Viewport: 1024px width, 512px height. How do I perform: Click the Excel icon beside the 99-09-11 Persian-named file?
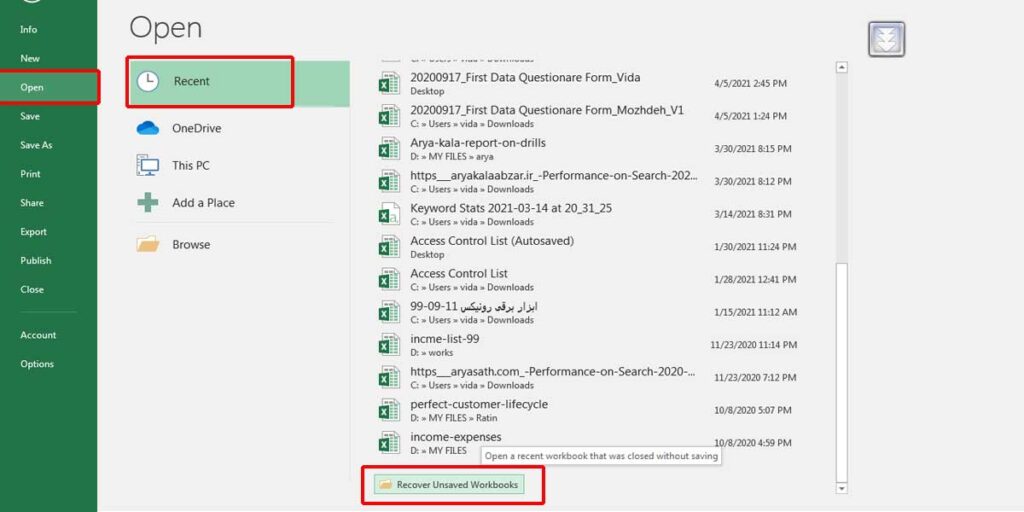point(389,312)
